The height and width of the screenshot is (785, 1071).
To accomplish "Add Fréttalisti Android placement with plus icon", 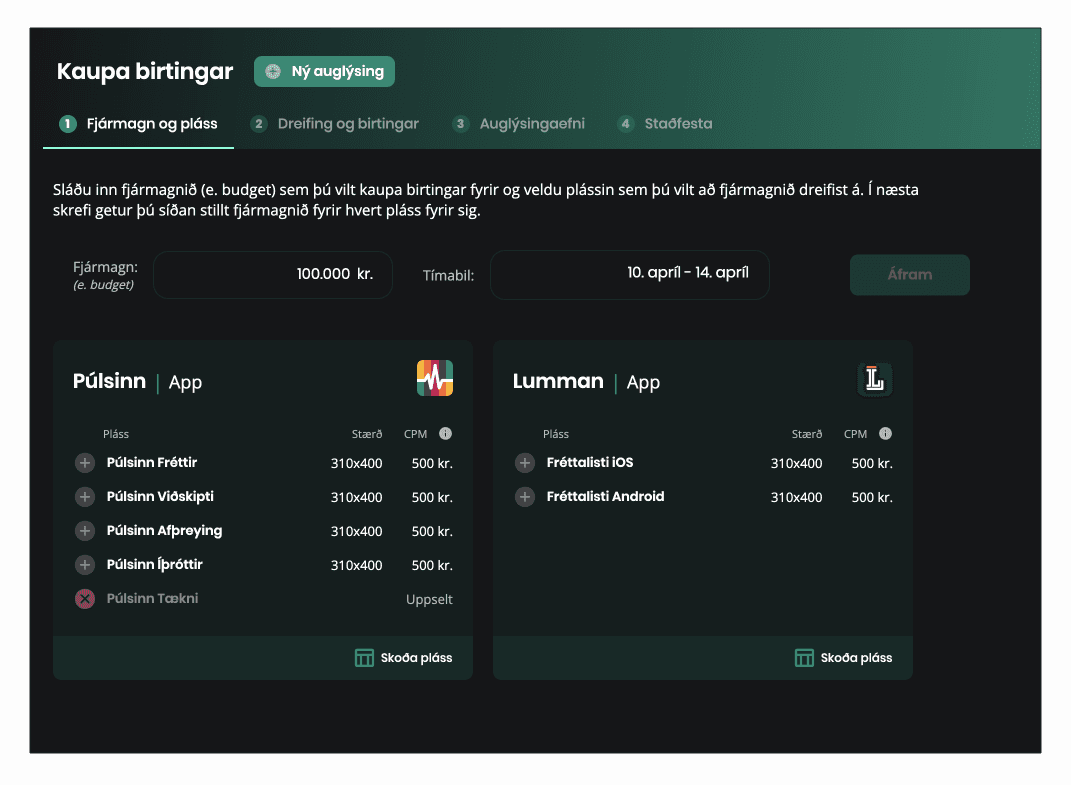I will pos(525,497).
